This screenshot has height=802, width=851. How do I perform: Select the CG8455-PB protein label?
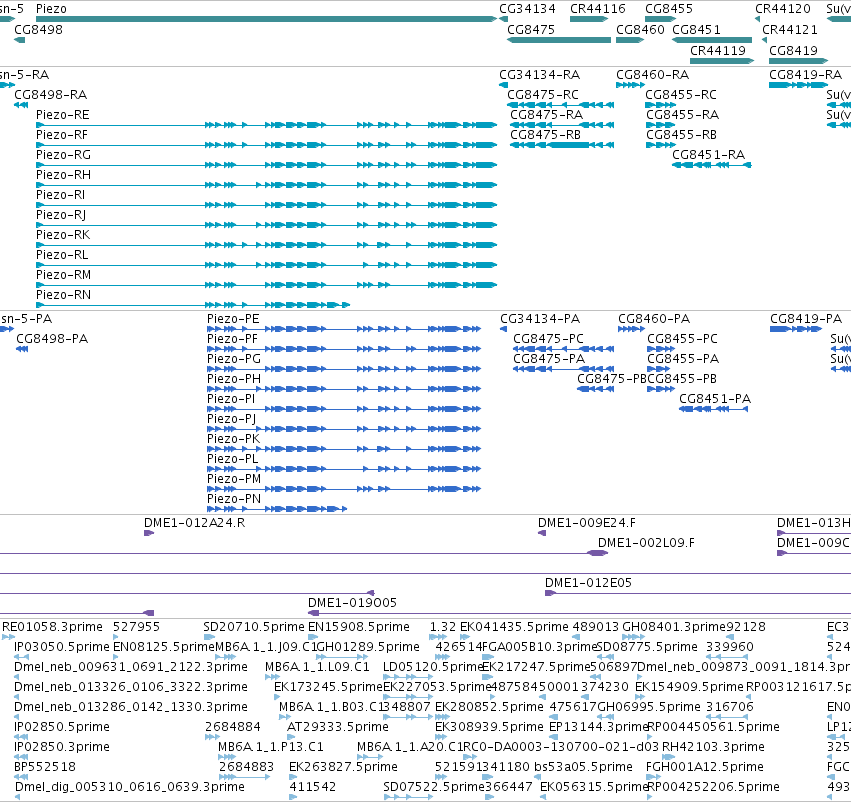(x=682, y=379)
